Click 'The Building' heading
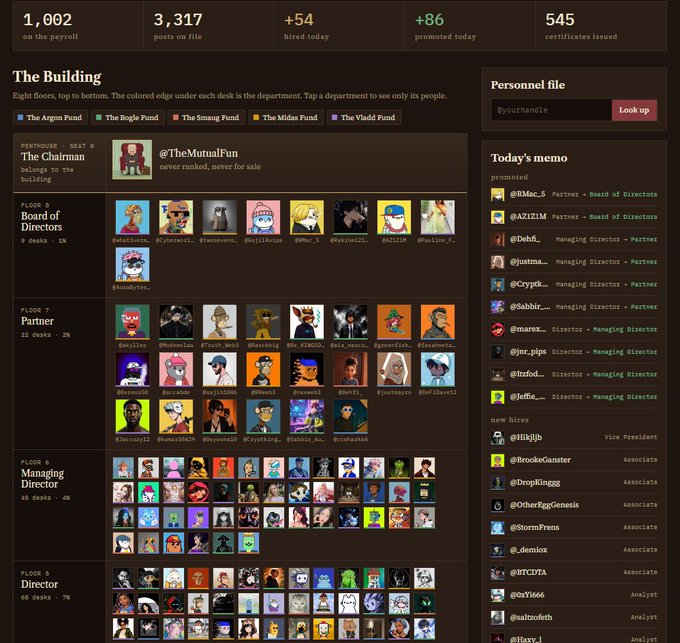Screen dimensions: 680x643 tap(57, 77)
